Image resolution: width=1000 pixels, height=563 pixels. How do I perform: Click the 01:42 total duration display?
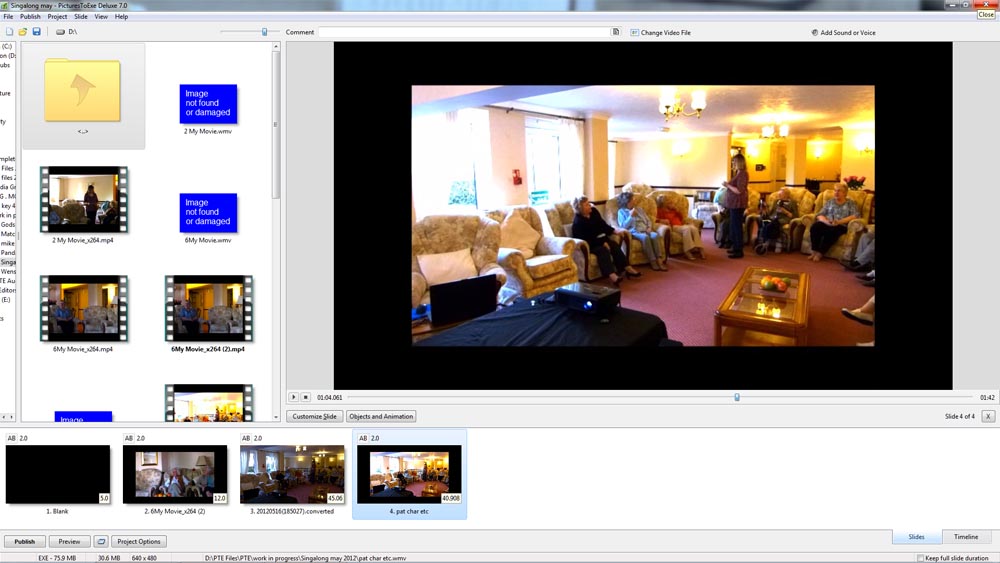pyautogui.click(x=987, y=397)
